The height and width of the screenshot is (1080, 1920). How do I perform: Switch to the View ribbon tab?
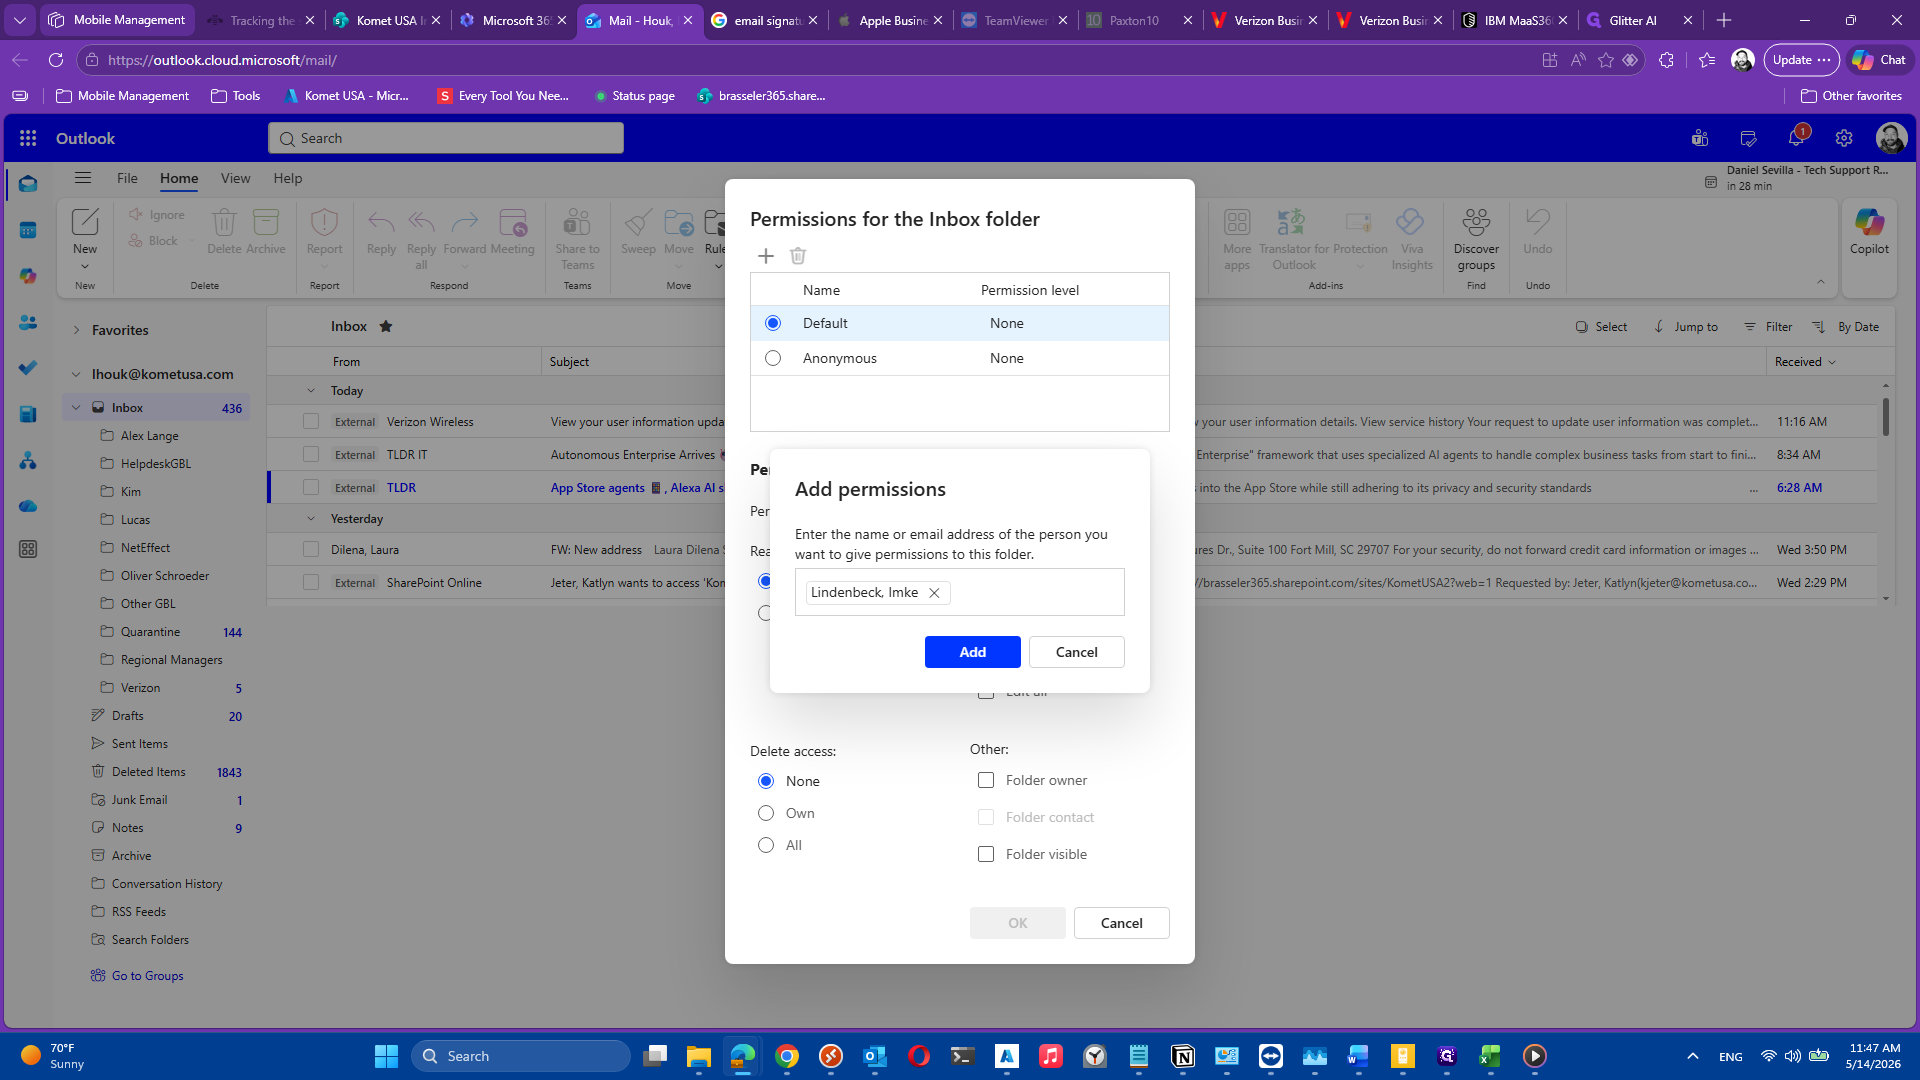(236, 178)
